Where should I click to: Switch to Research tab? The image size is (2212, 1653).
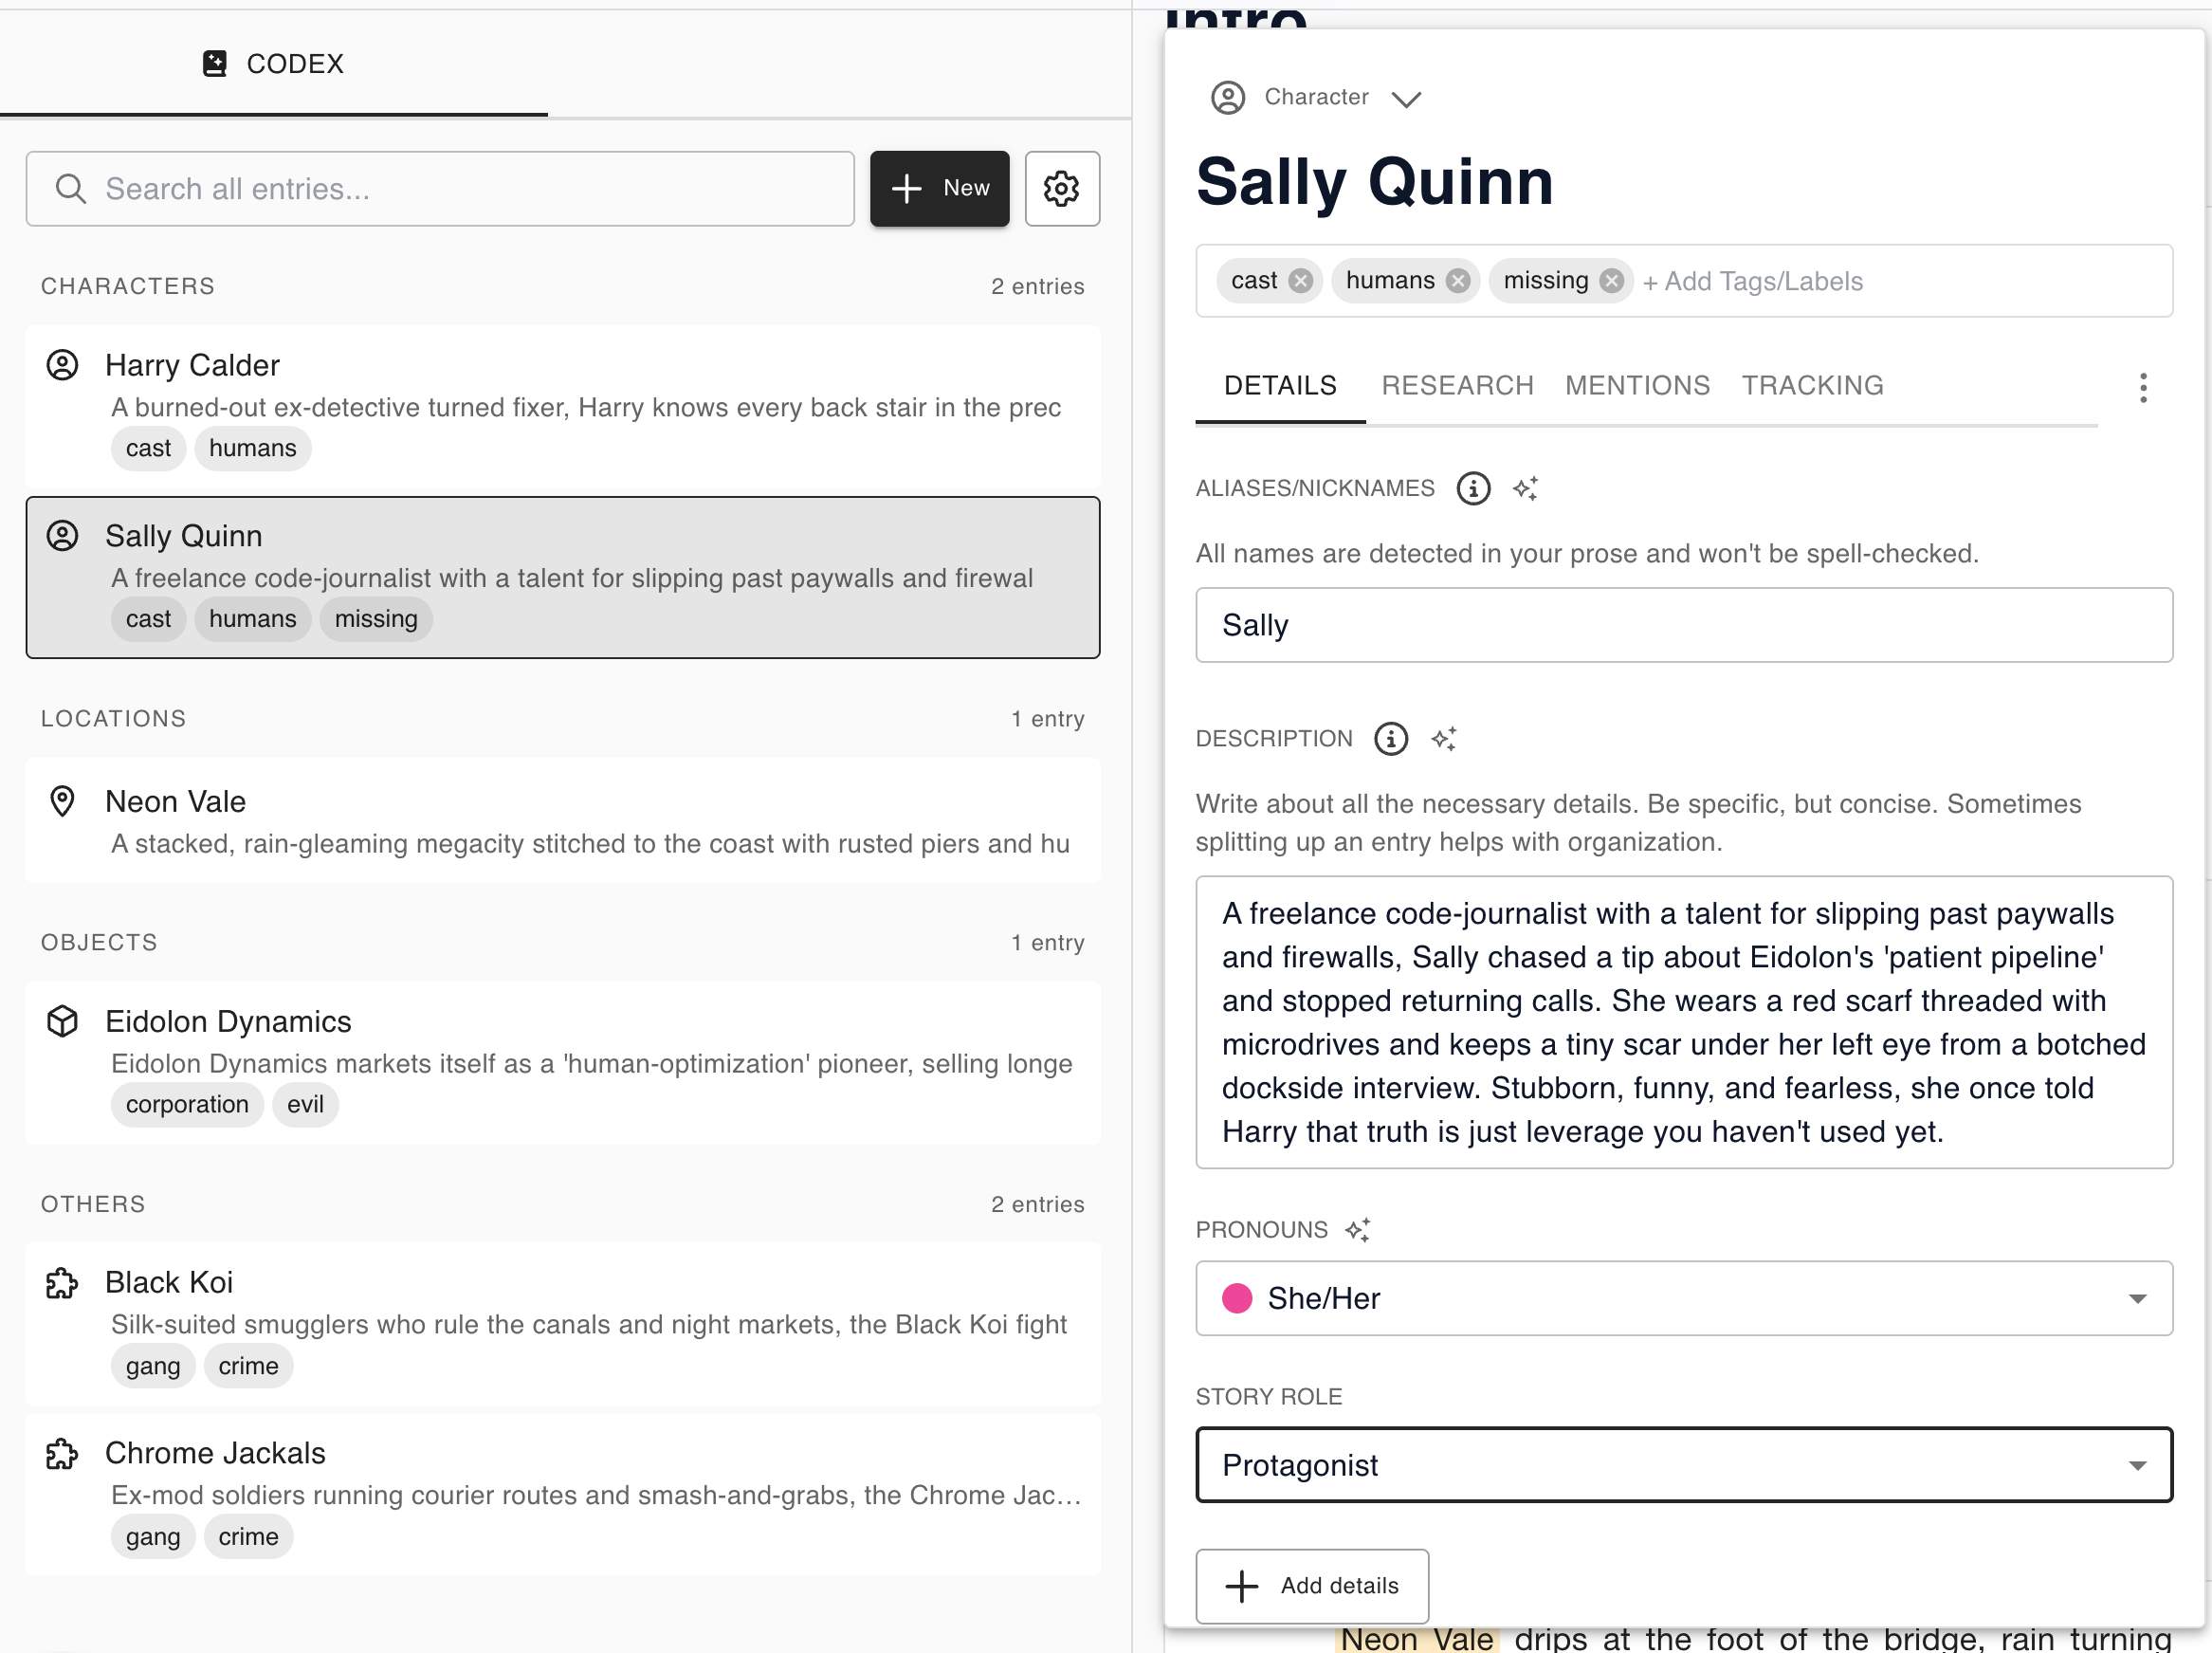(x=1456, y=386)
